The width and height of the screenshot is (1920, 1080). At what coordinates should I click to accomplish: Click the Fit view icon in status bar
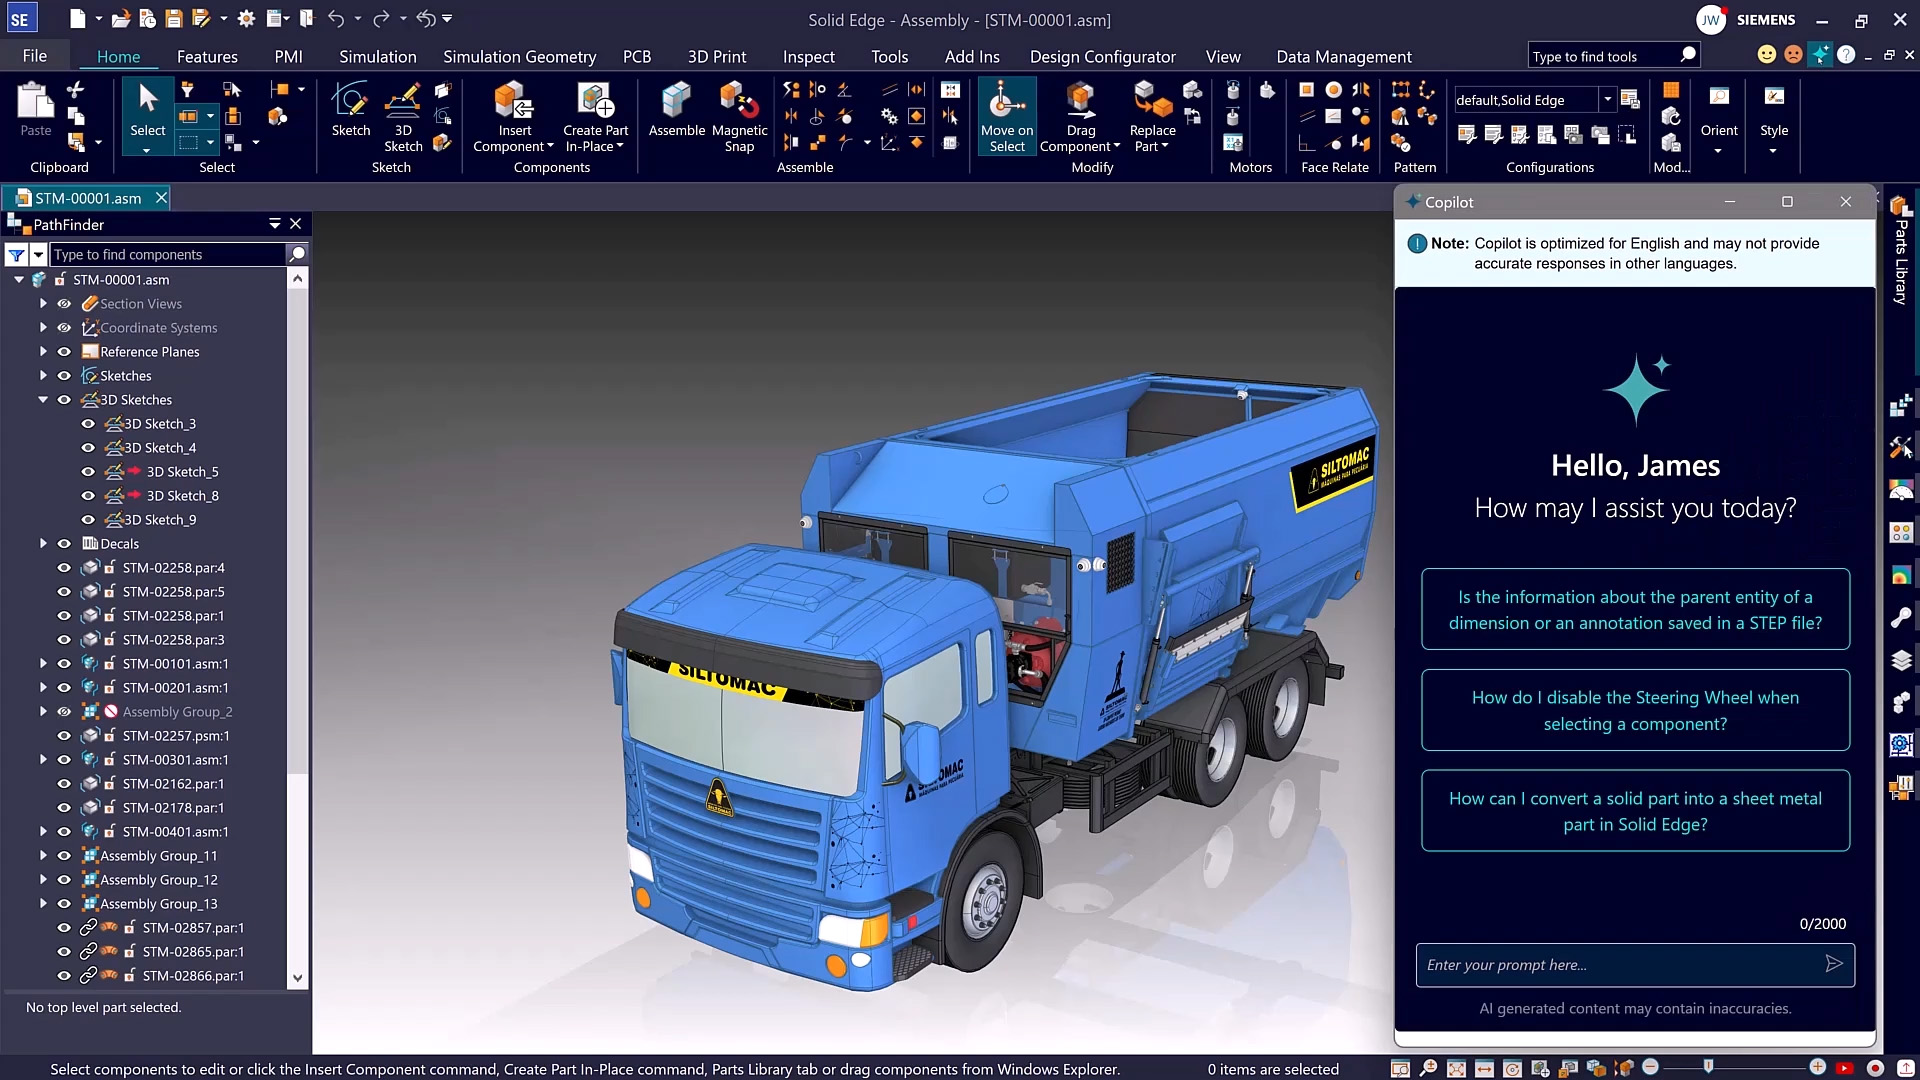[x=1456, y=1068]
